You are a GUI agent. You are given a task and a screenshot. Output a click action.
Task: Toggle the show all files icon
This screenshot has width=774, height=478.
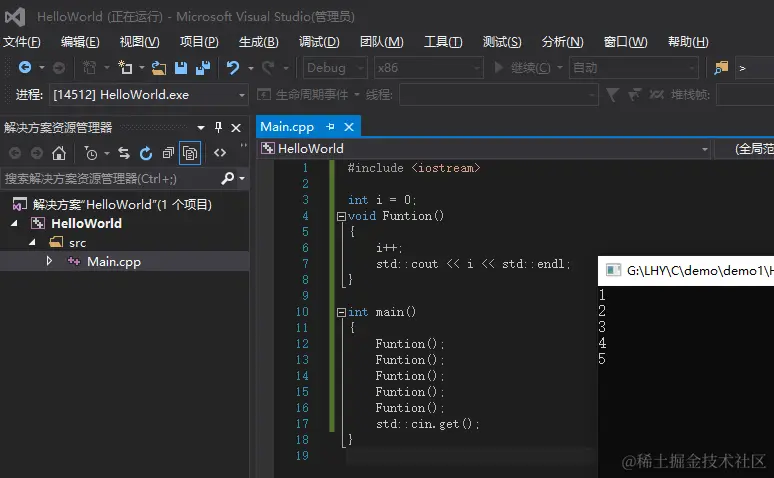(x=190, y=153)
